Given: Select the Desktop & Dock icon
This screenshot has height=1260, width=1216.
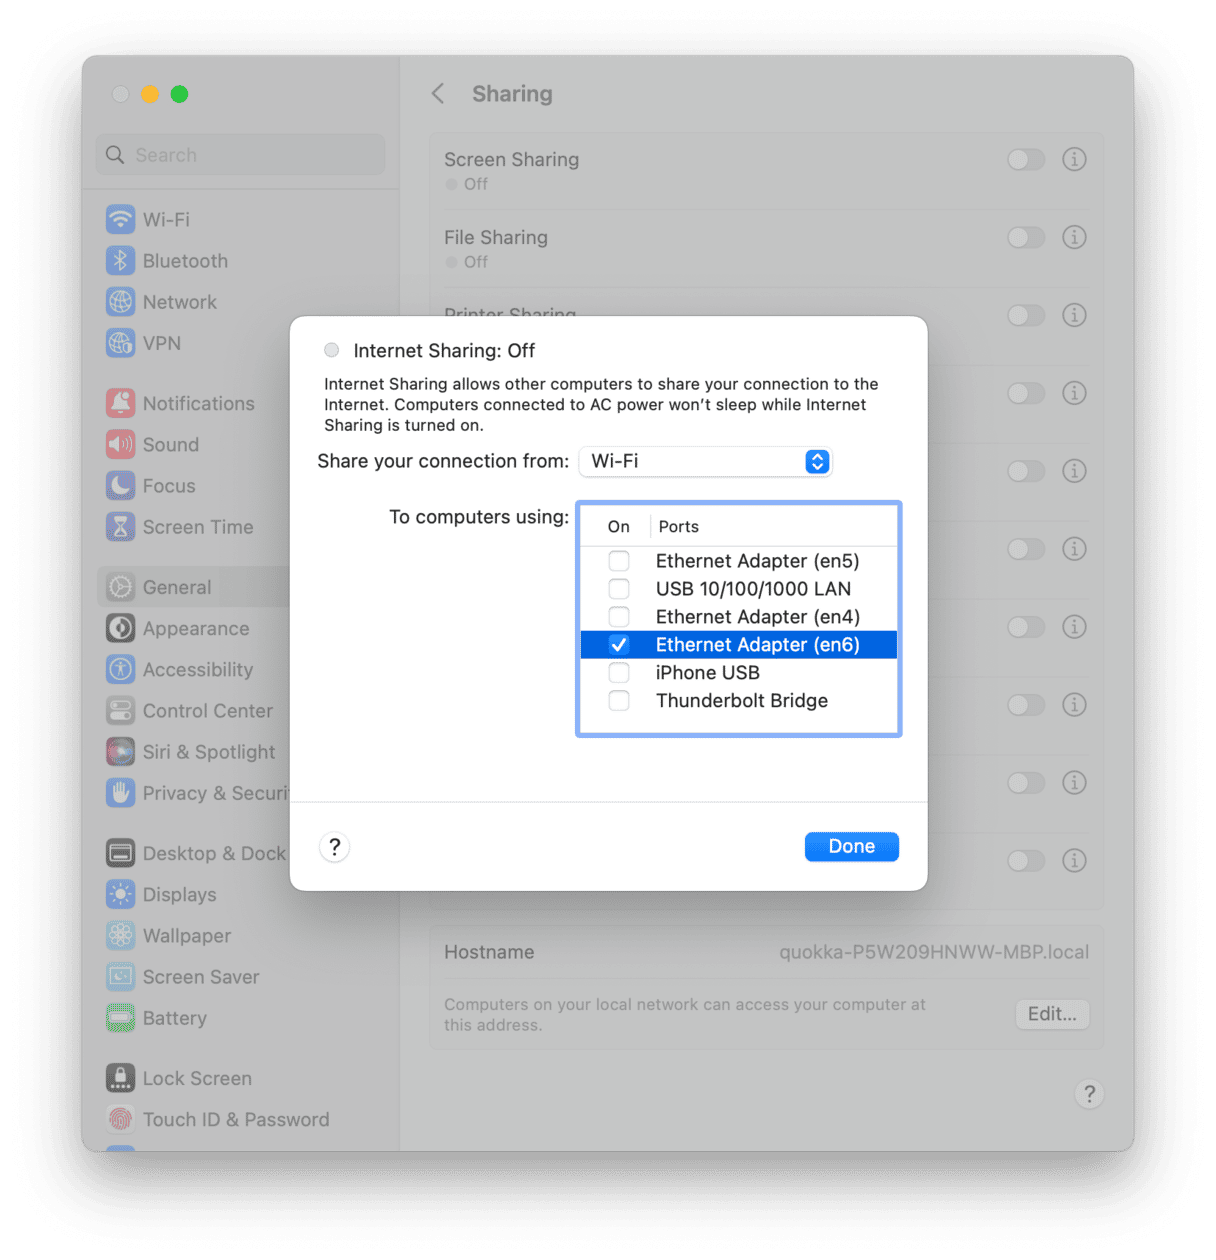Looking at the screenshot, I should click(x=120, y=853).
